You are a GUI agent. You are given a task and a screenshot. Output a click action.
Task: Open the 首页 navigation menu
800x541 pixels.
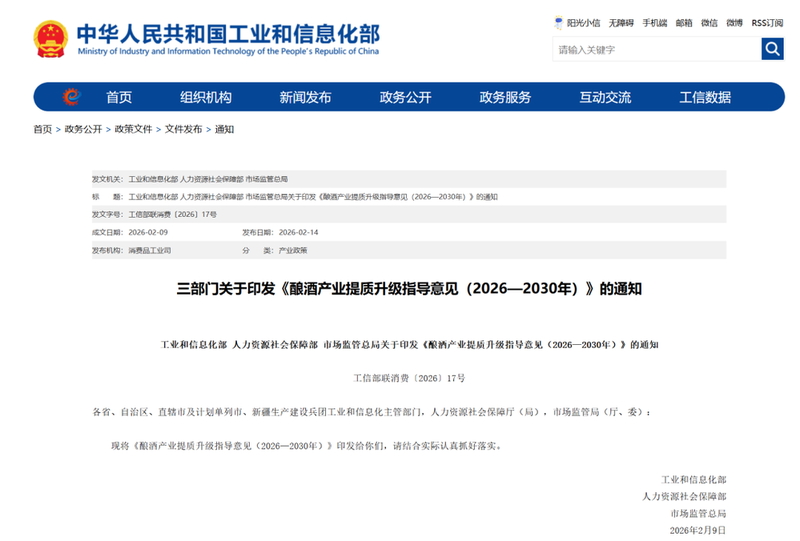[x=119, y=97]
